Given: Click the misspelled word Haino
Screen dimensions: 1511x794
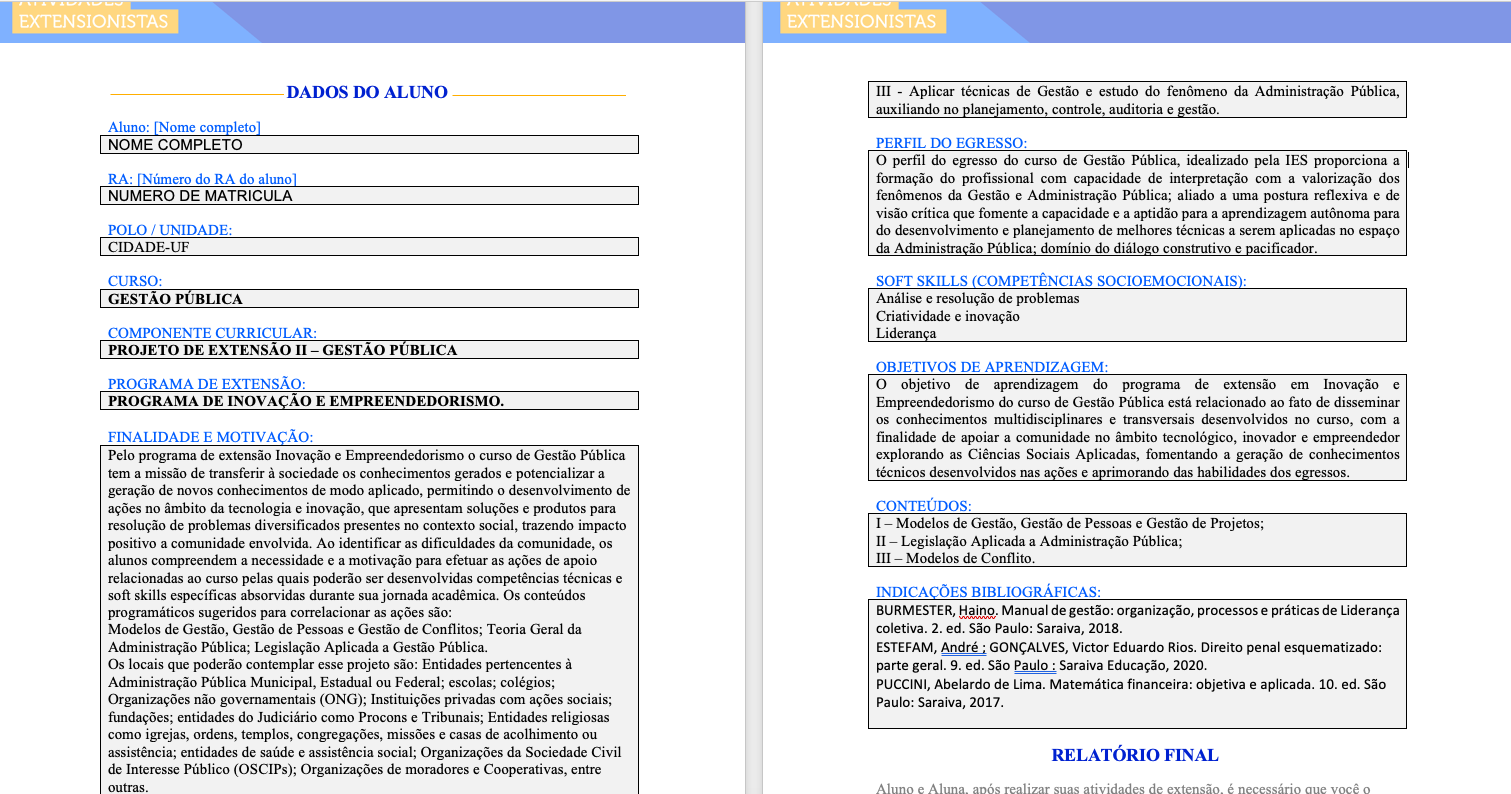Looking at the screenshot, I should pyautogui.click(x=976, y=610).
